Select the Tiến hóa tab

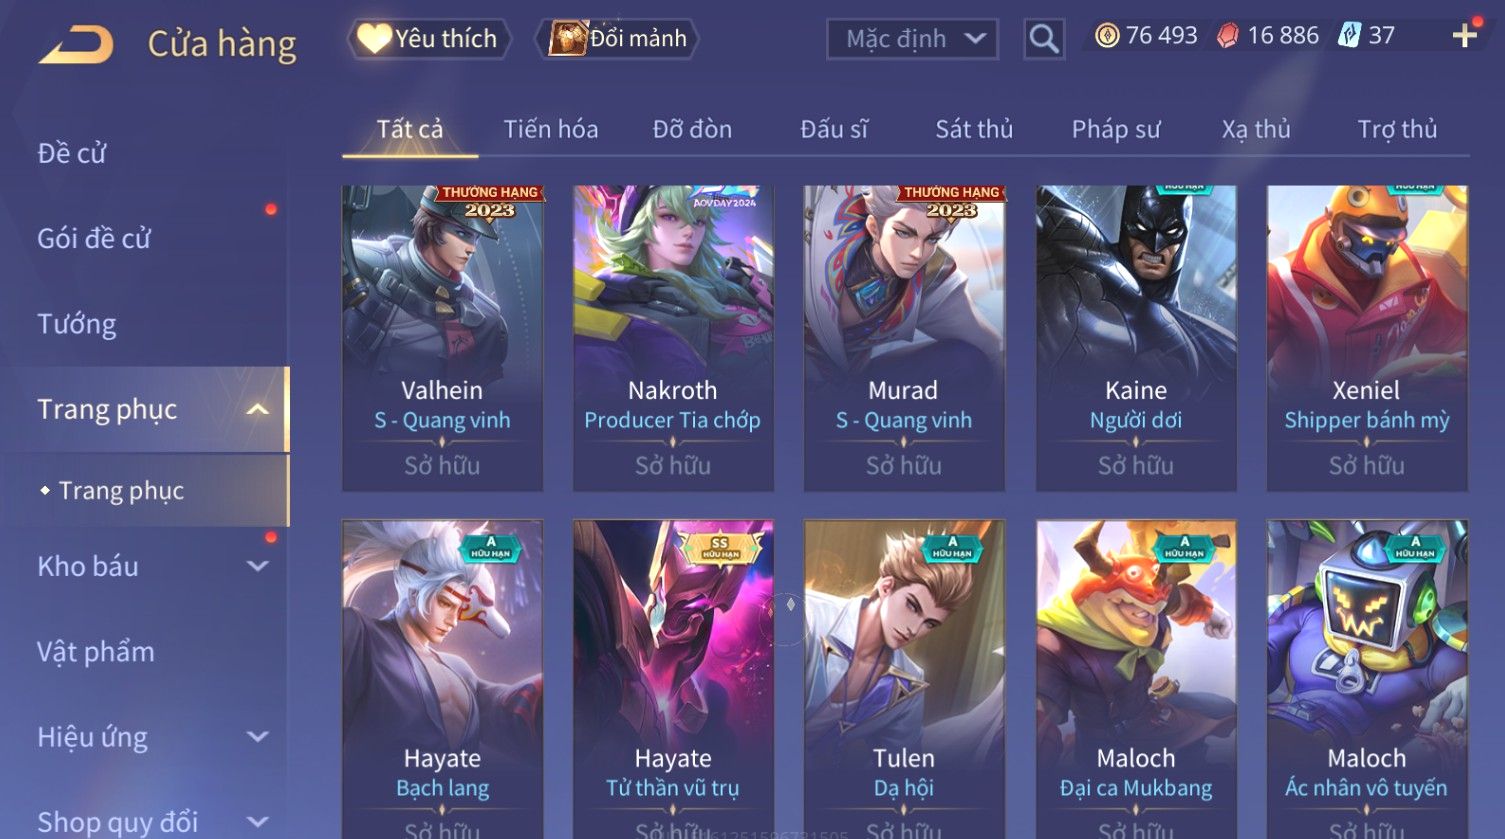551,129
